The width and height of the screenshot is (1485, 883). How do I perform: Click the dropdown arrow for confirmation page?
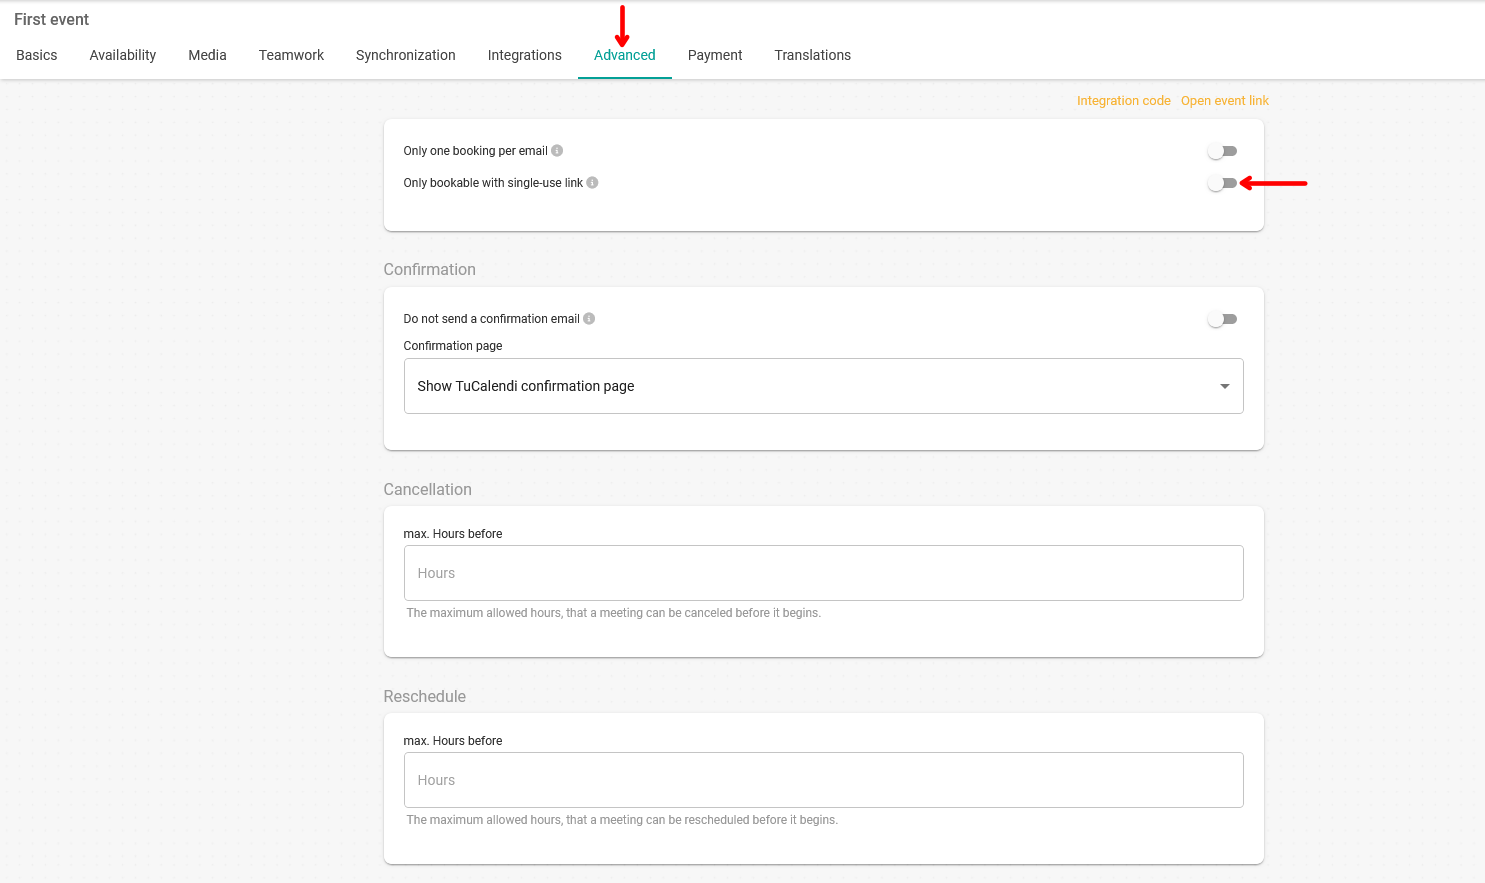pos(1224,386)
